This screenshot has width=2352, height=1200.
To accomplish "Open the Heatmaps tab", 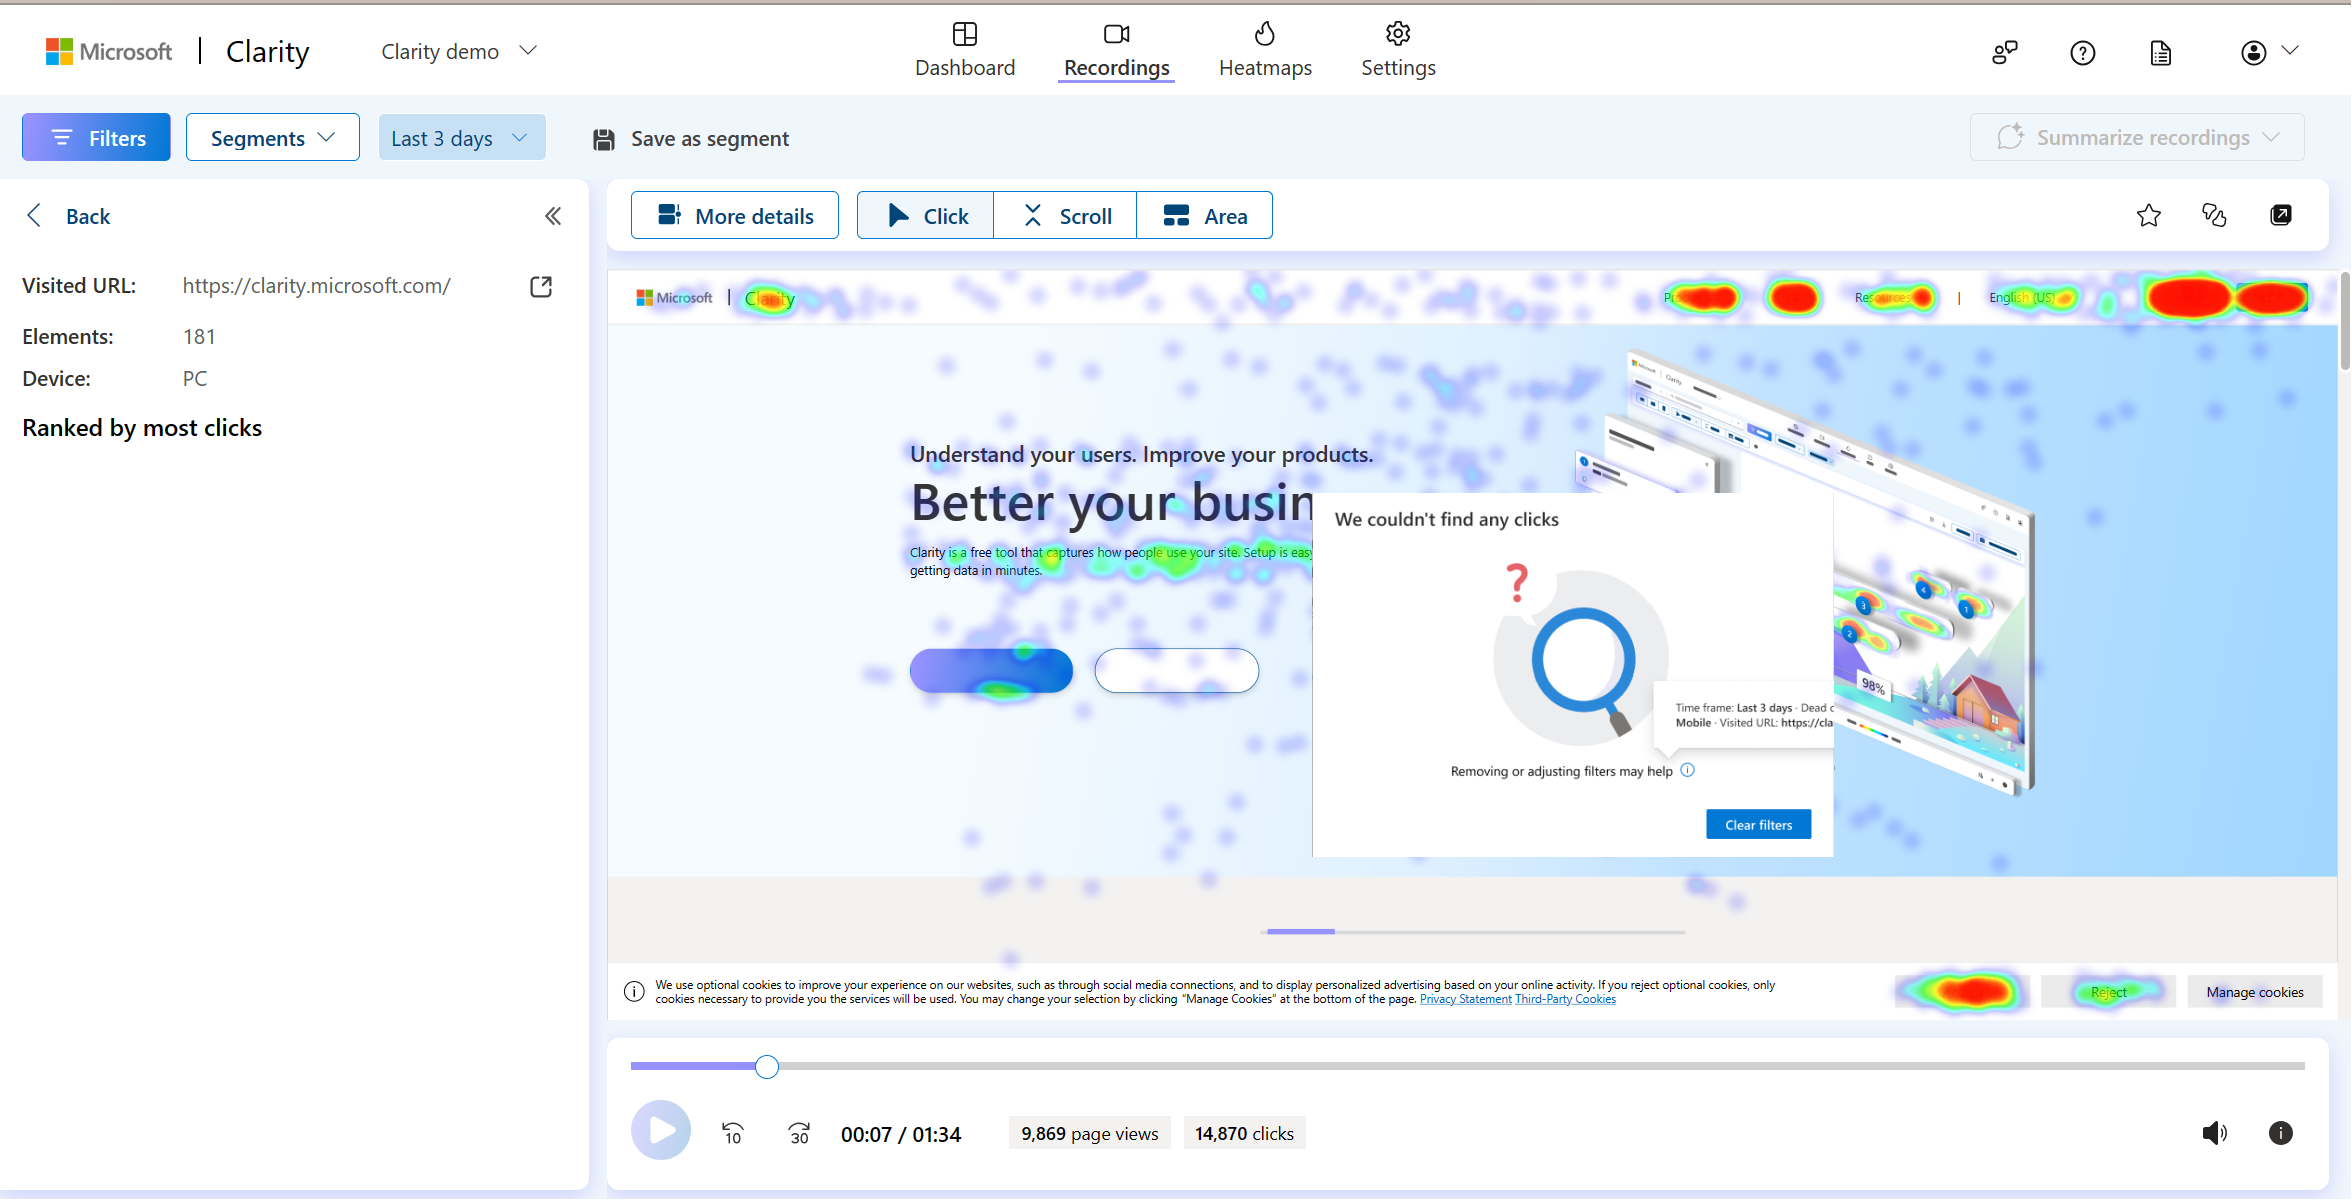I will (x=1265, y=50).
